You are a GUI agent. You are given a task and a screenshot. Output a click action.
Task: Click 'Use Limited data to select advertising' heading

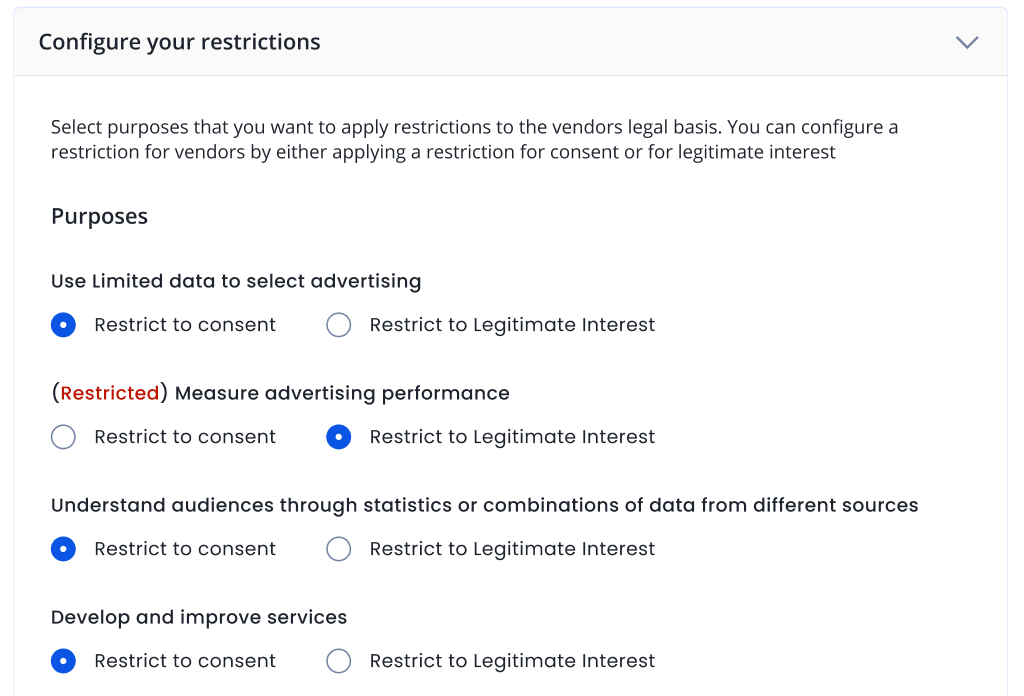[236, 281]
